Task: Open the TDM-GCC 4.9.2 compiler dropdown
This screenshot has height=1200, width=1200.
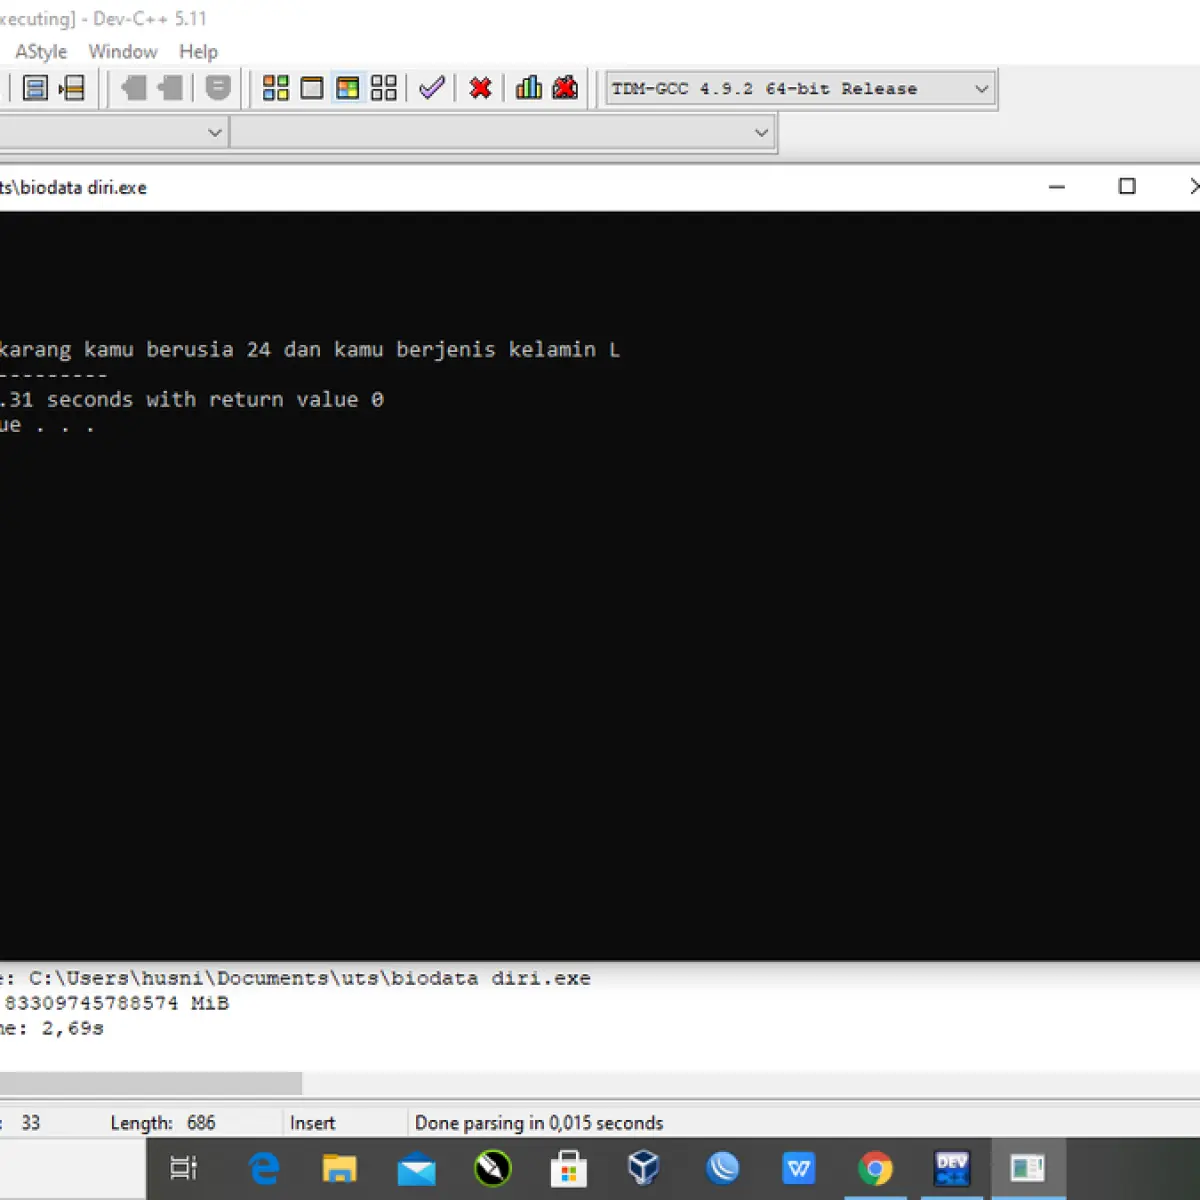Action: tap(801, 89)
